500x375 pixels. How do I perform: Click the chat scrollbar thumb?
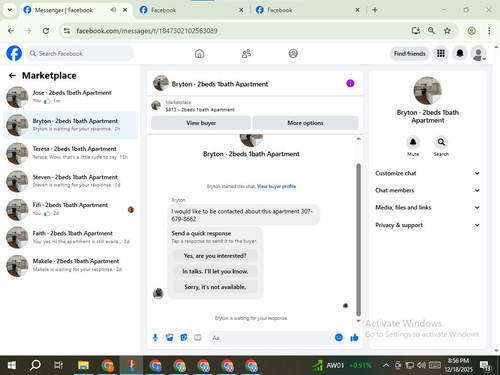pos(358,240)
